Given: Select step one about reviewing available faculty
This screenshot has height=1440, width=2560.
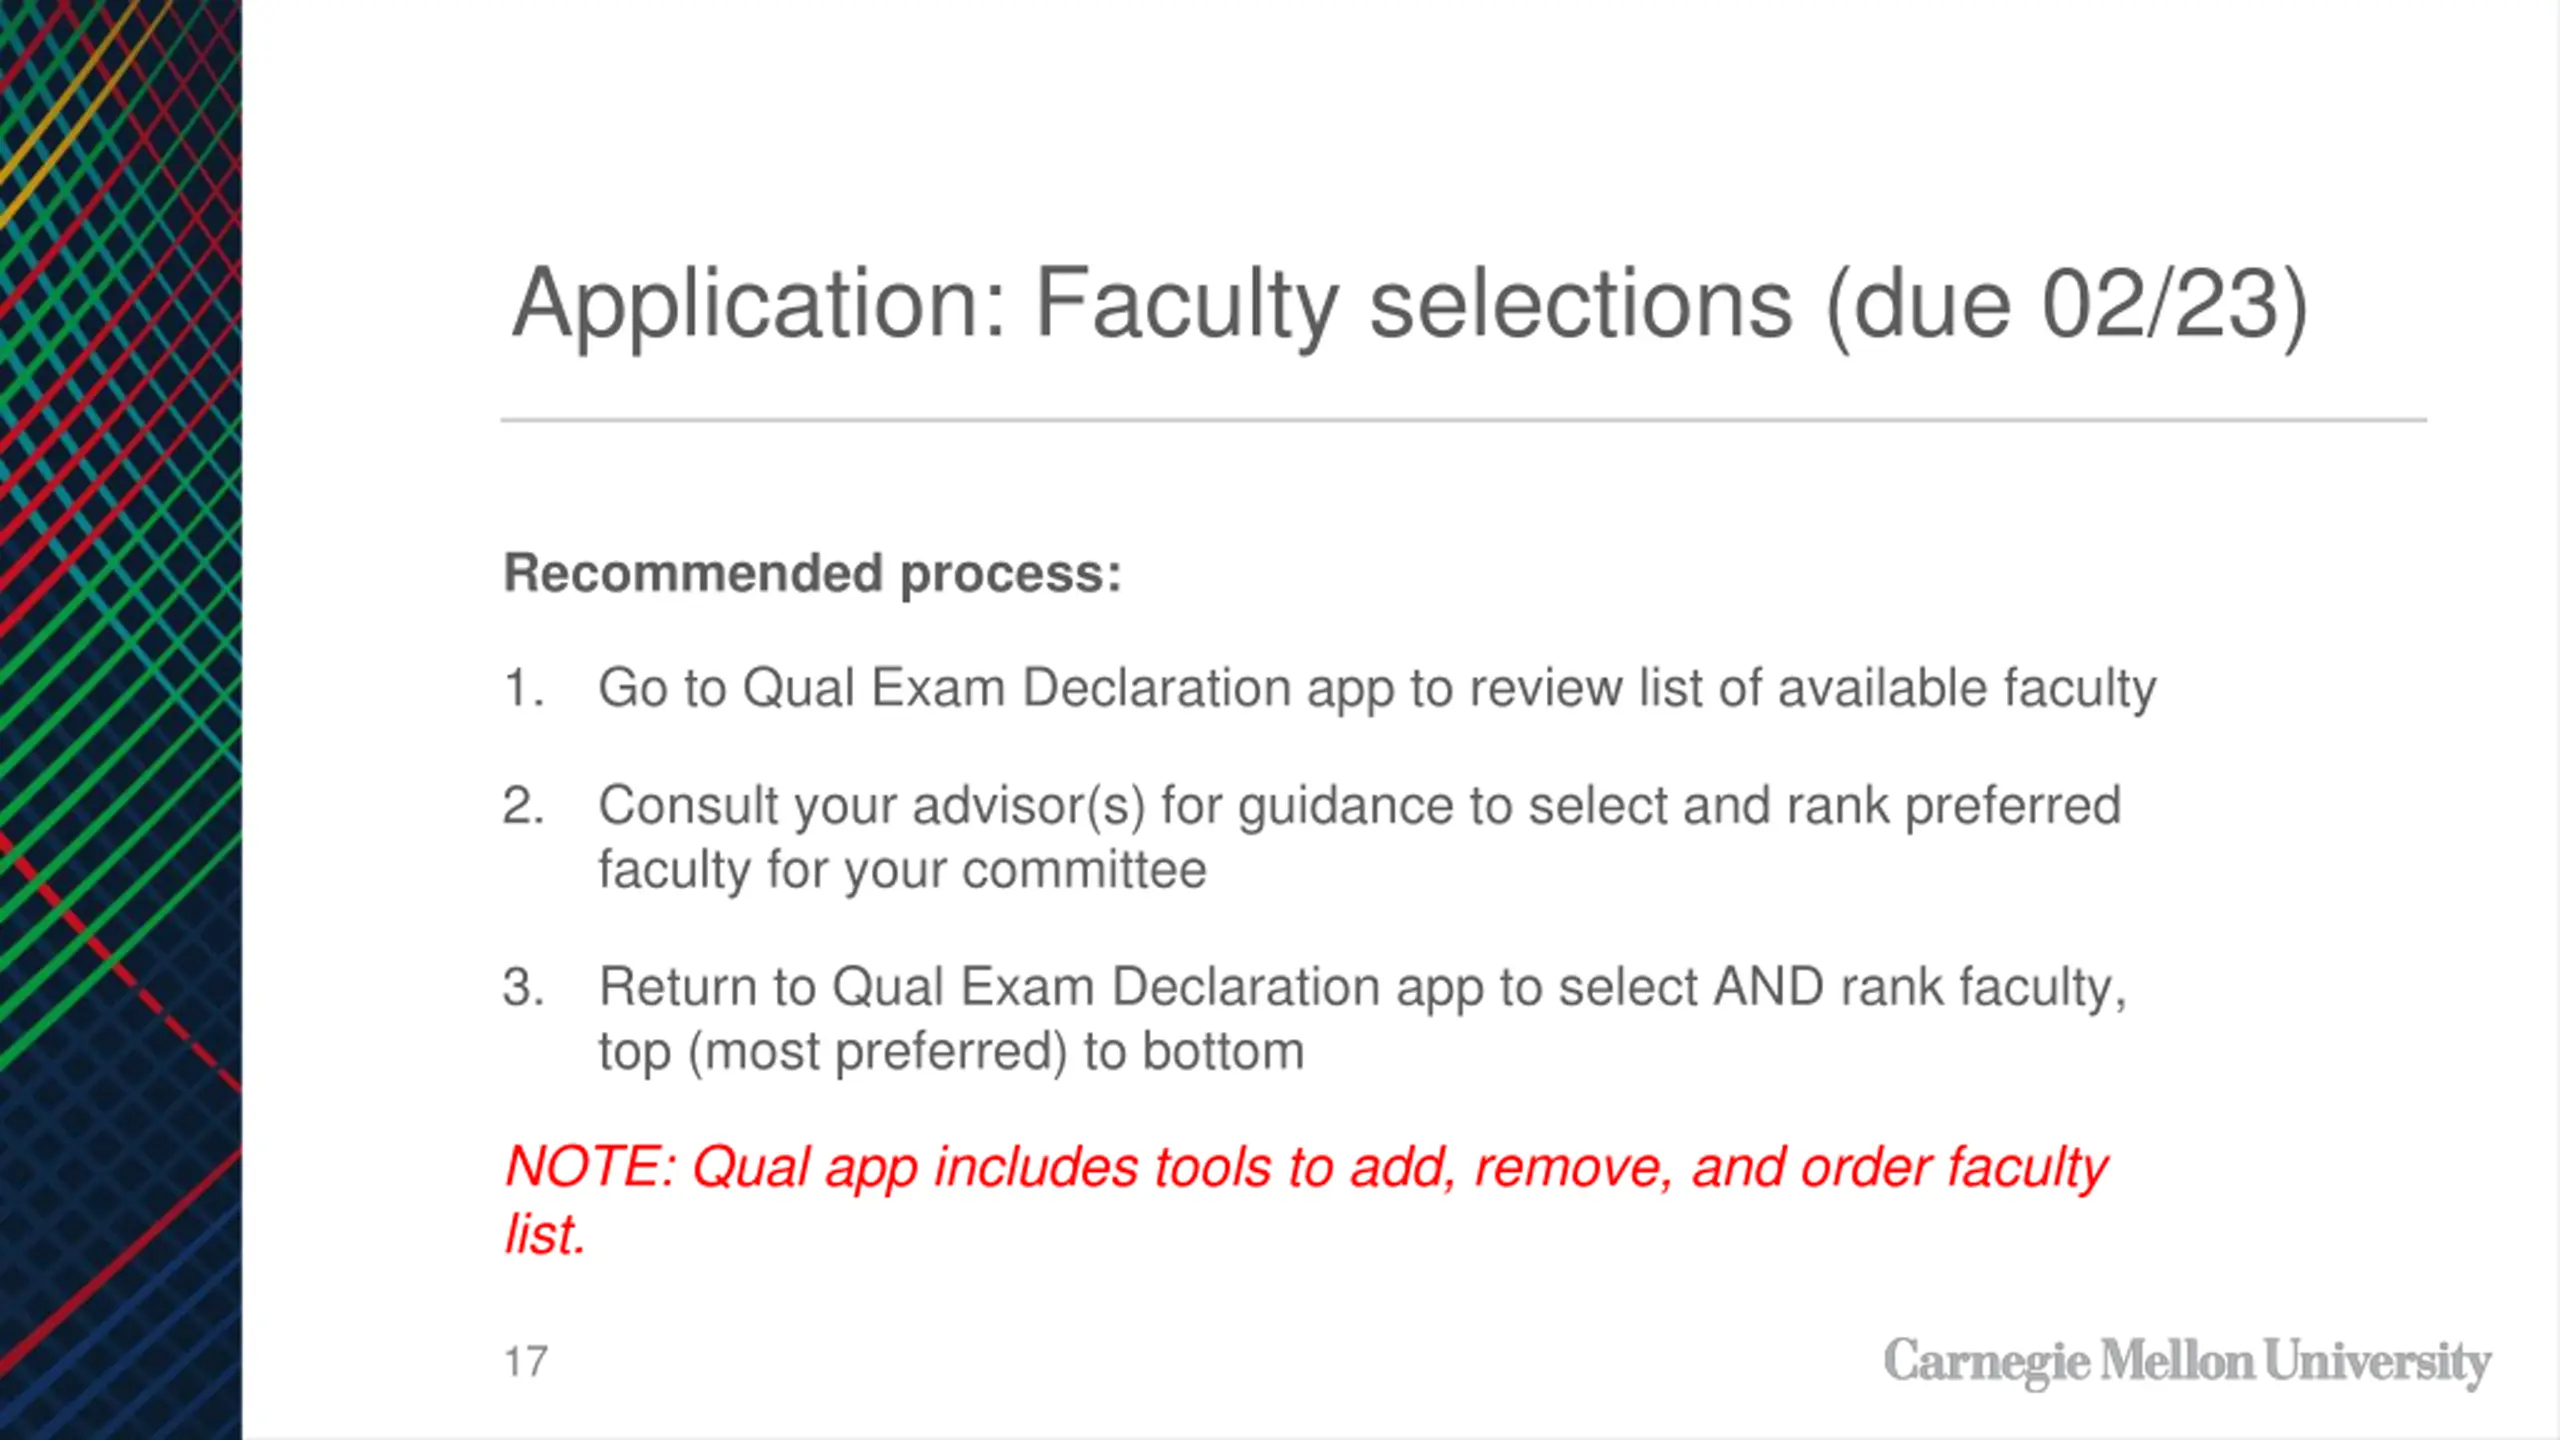Looking at the screenshot, I should 1377,690.
